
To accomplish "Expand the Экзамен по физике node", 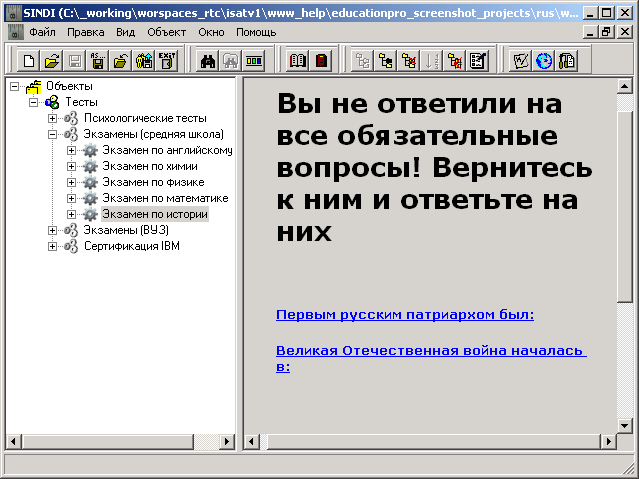I will 71,183.
